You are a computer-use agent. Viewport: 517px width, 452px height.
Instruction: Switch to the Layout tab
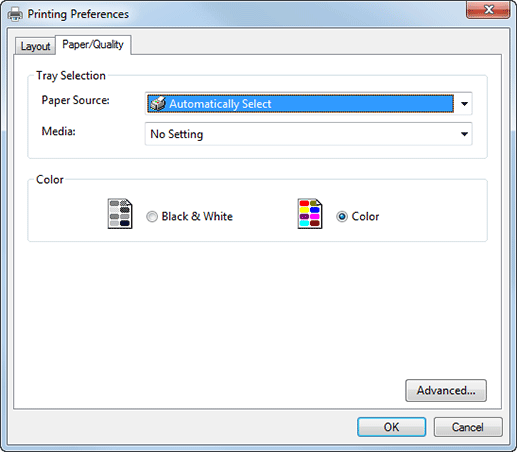click(x=35, y=46)
